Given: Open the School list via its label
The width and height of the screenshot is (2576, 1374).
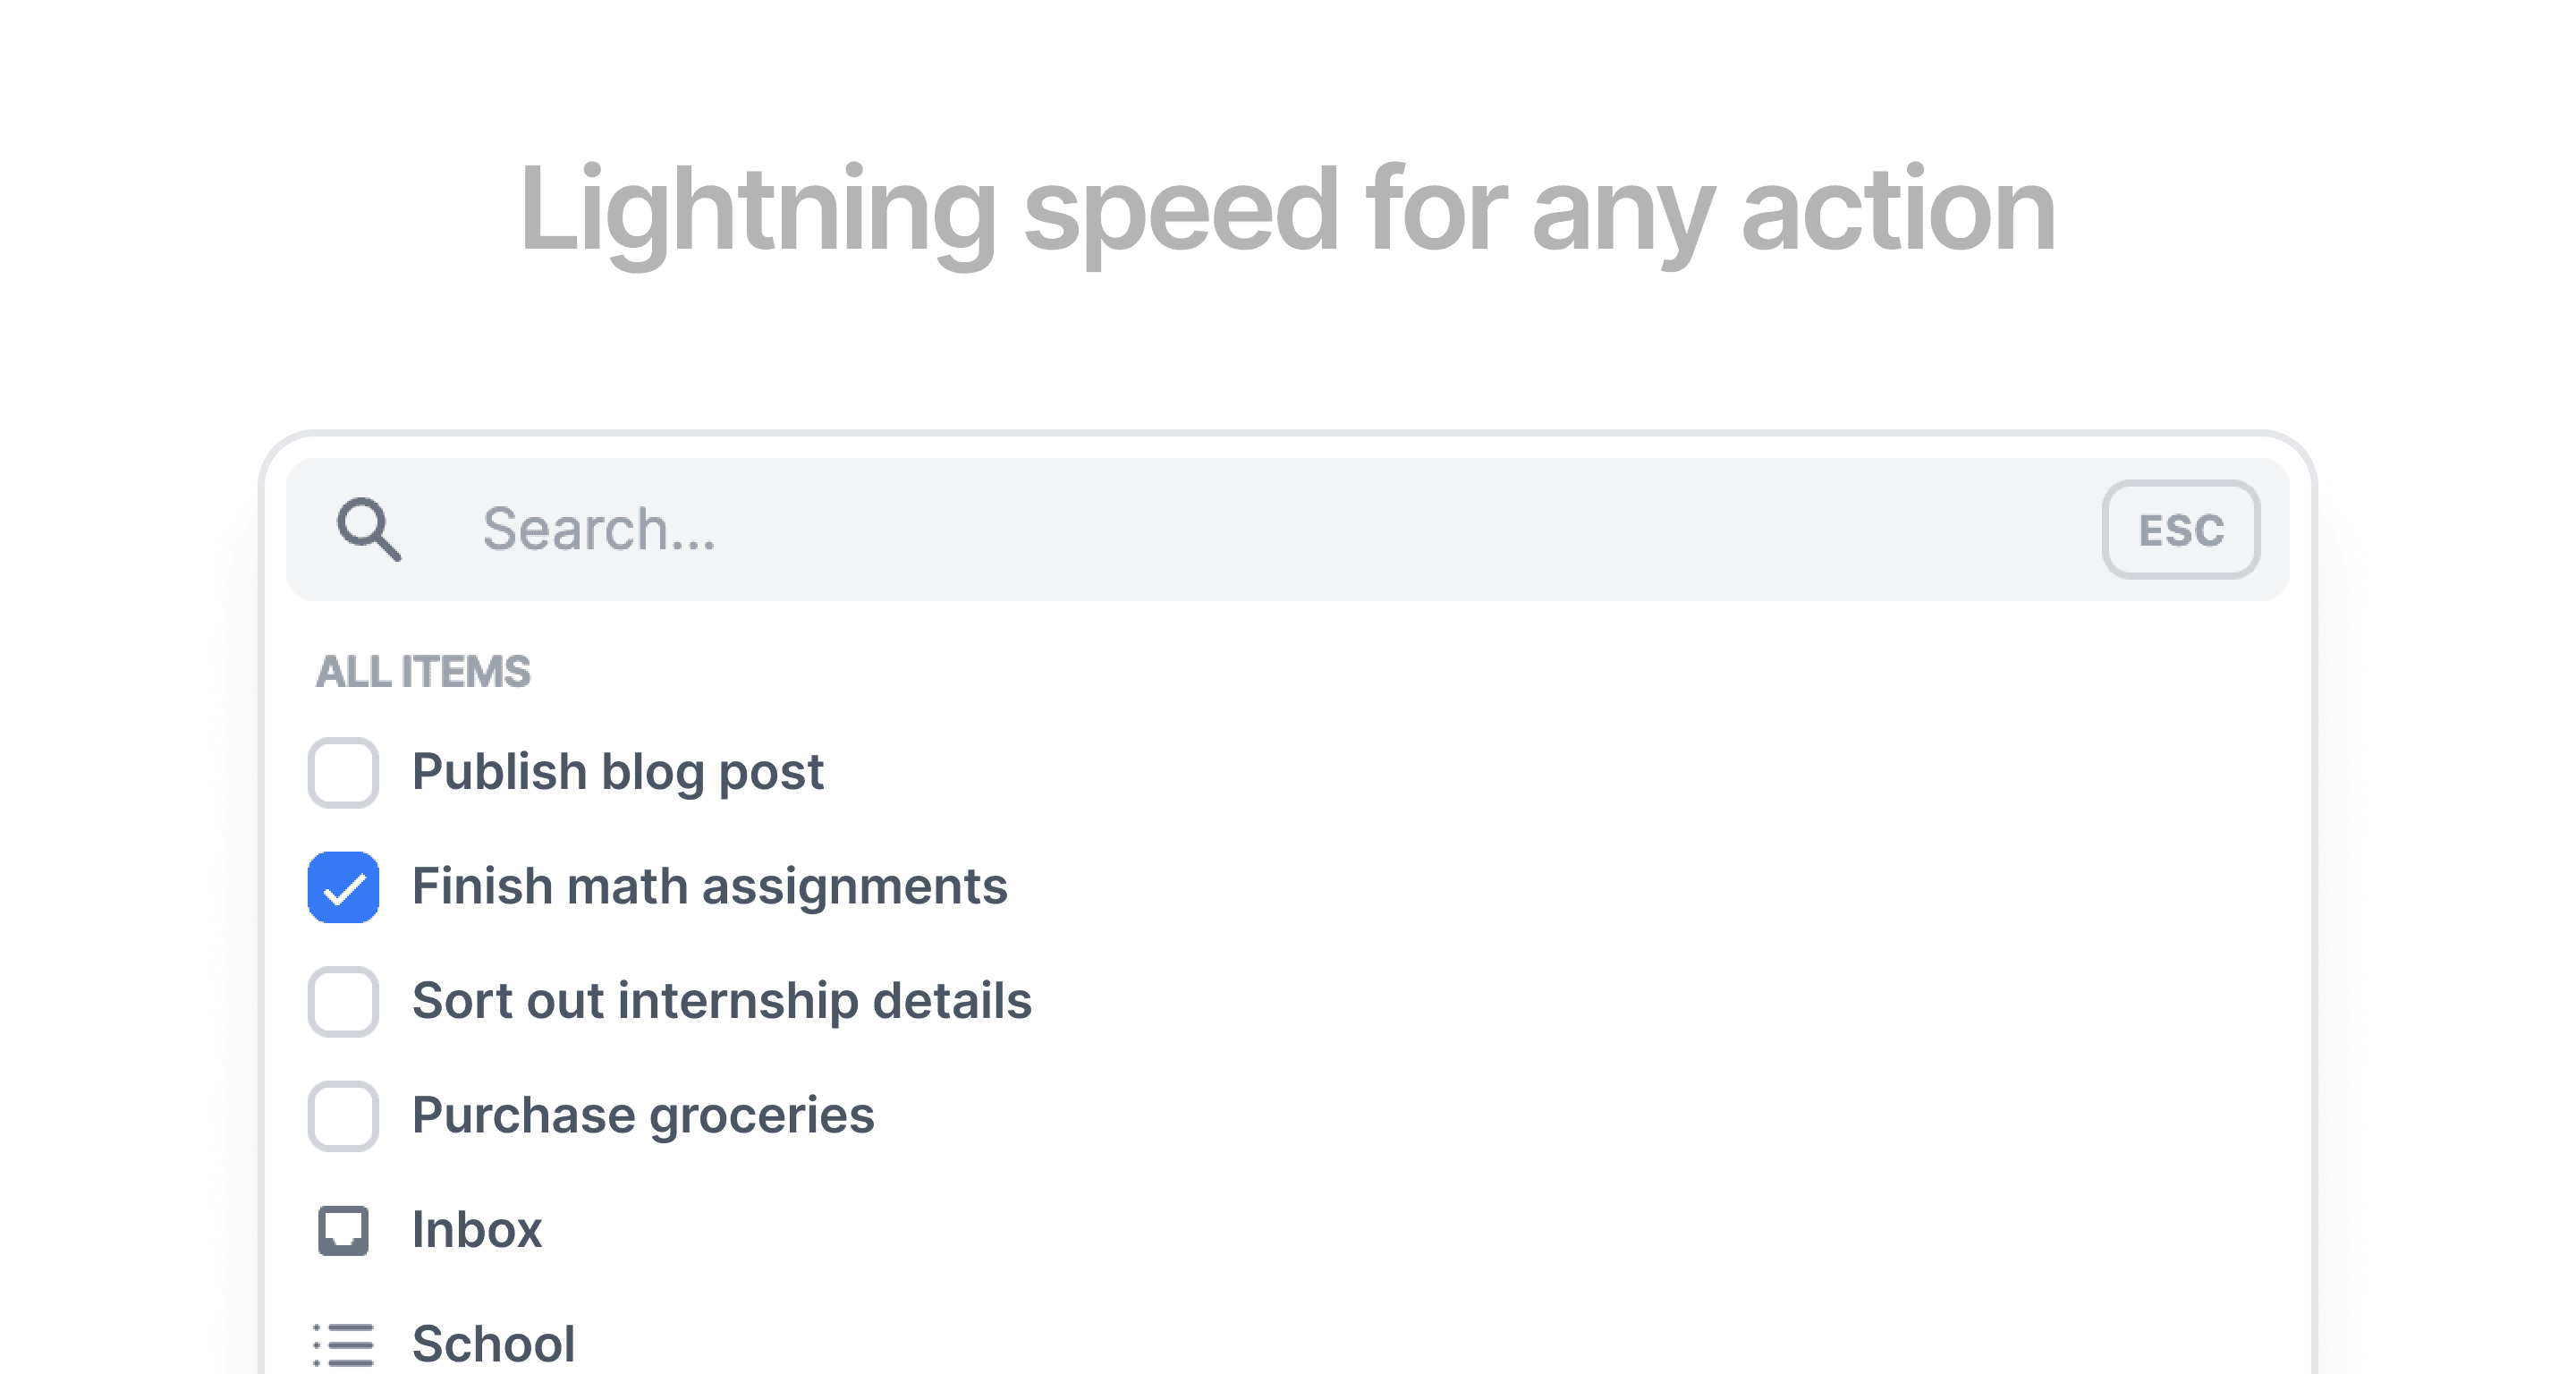Looking at the screenshot, I should (x=494, y=1344).
